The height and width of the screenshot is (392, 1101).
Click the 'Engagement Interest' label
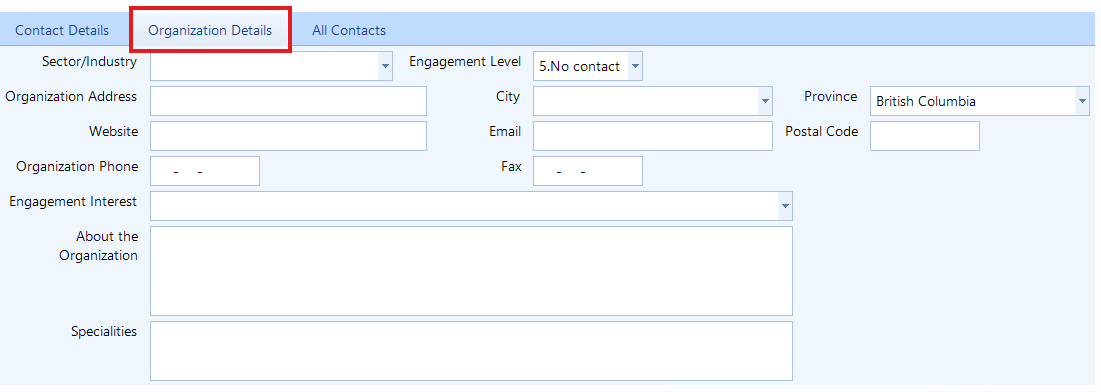pos(73,201)
